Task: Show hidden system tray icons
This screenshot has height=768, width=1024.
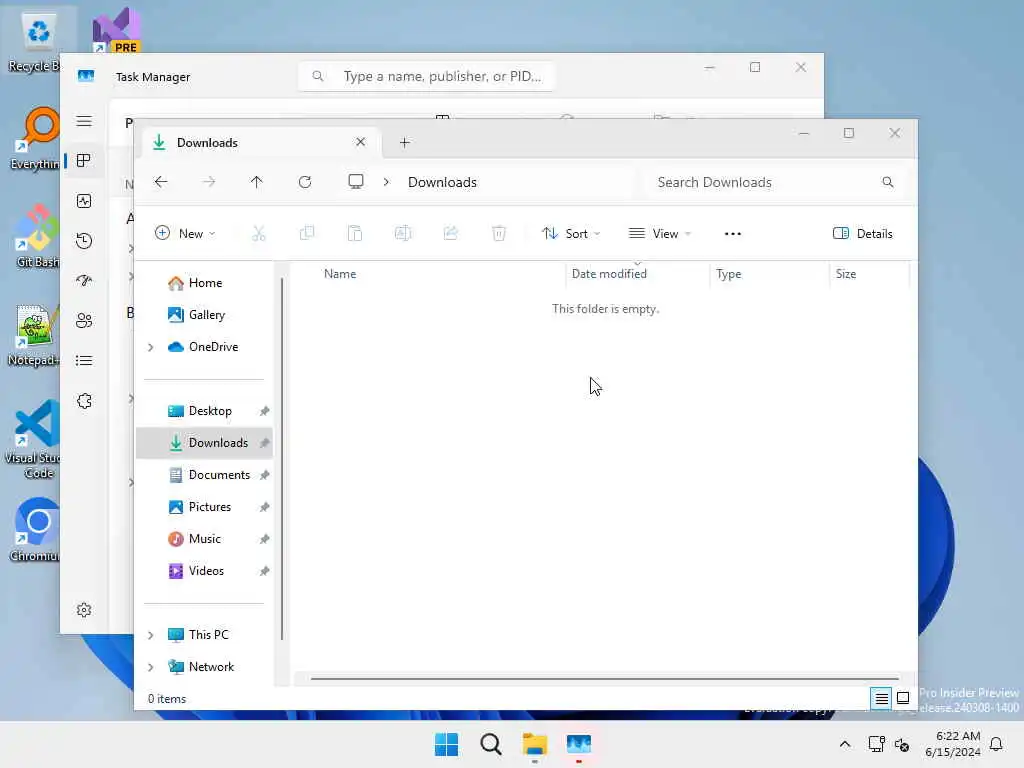Action: (x=844, y=744)
